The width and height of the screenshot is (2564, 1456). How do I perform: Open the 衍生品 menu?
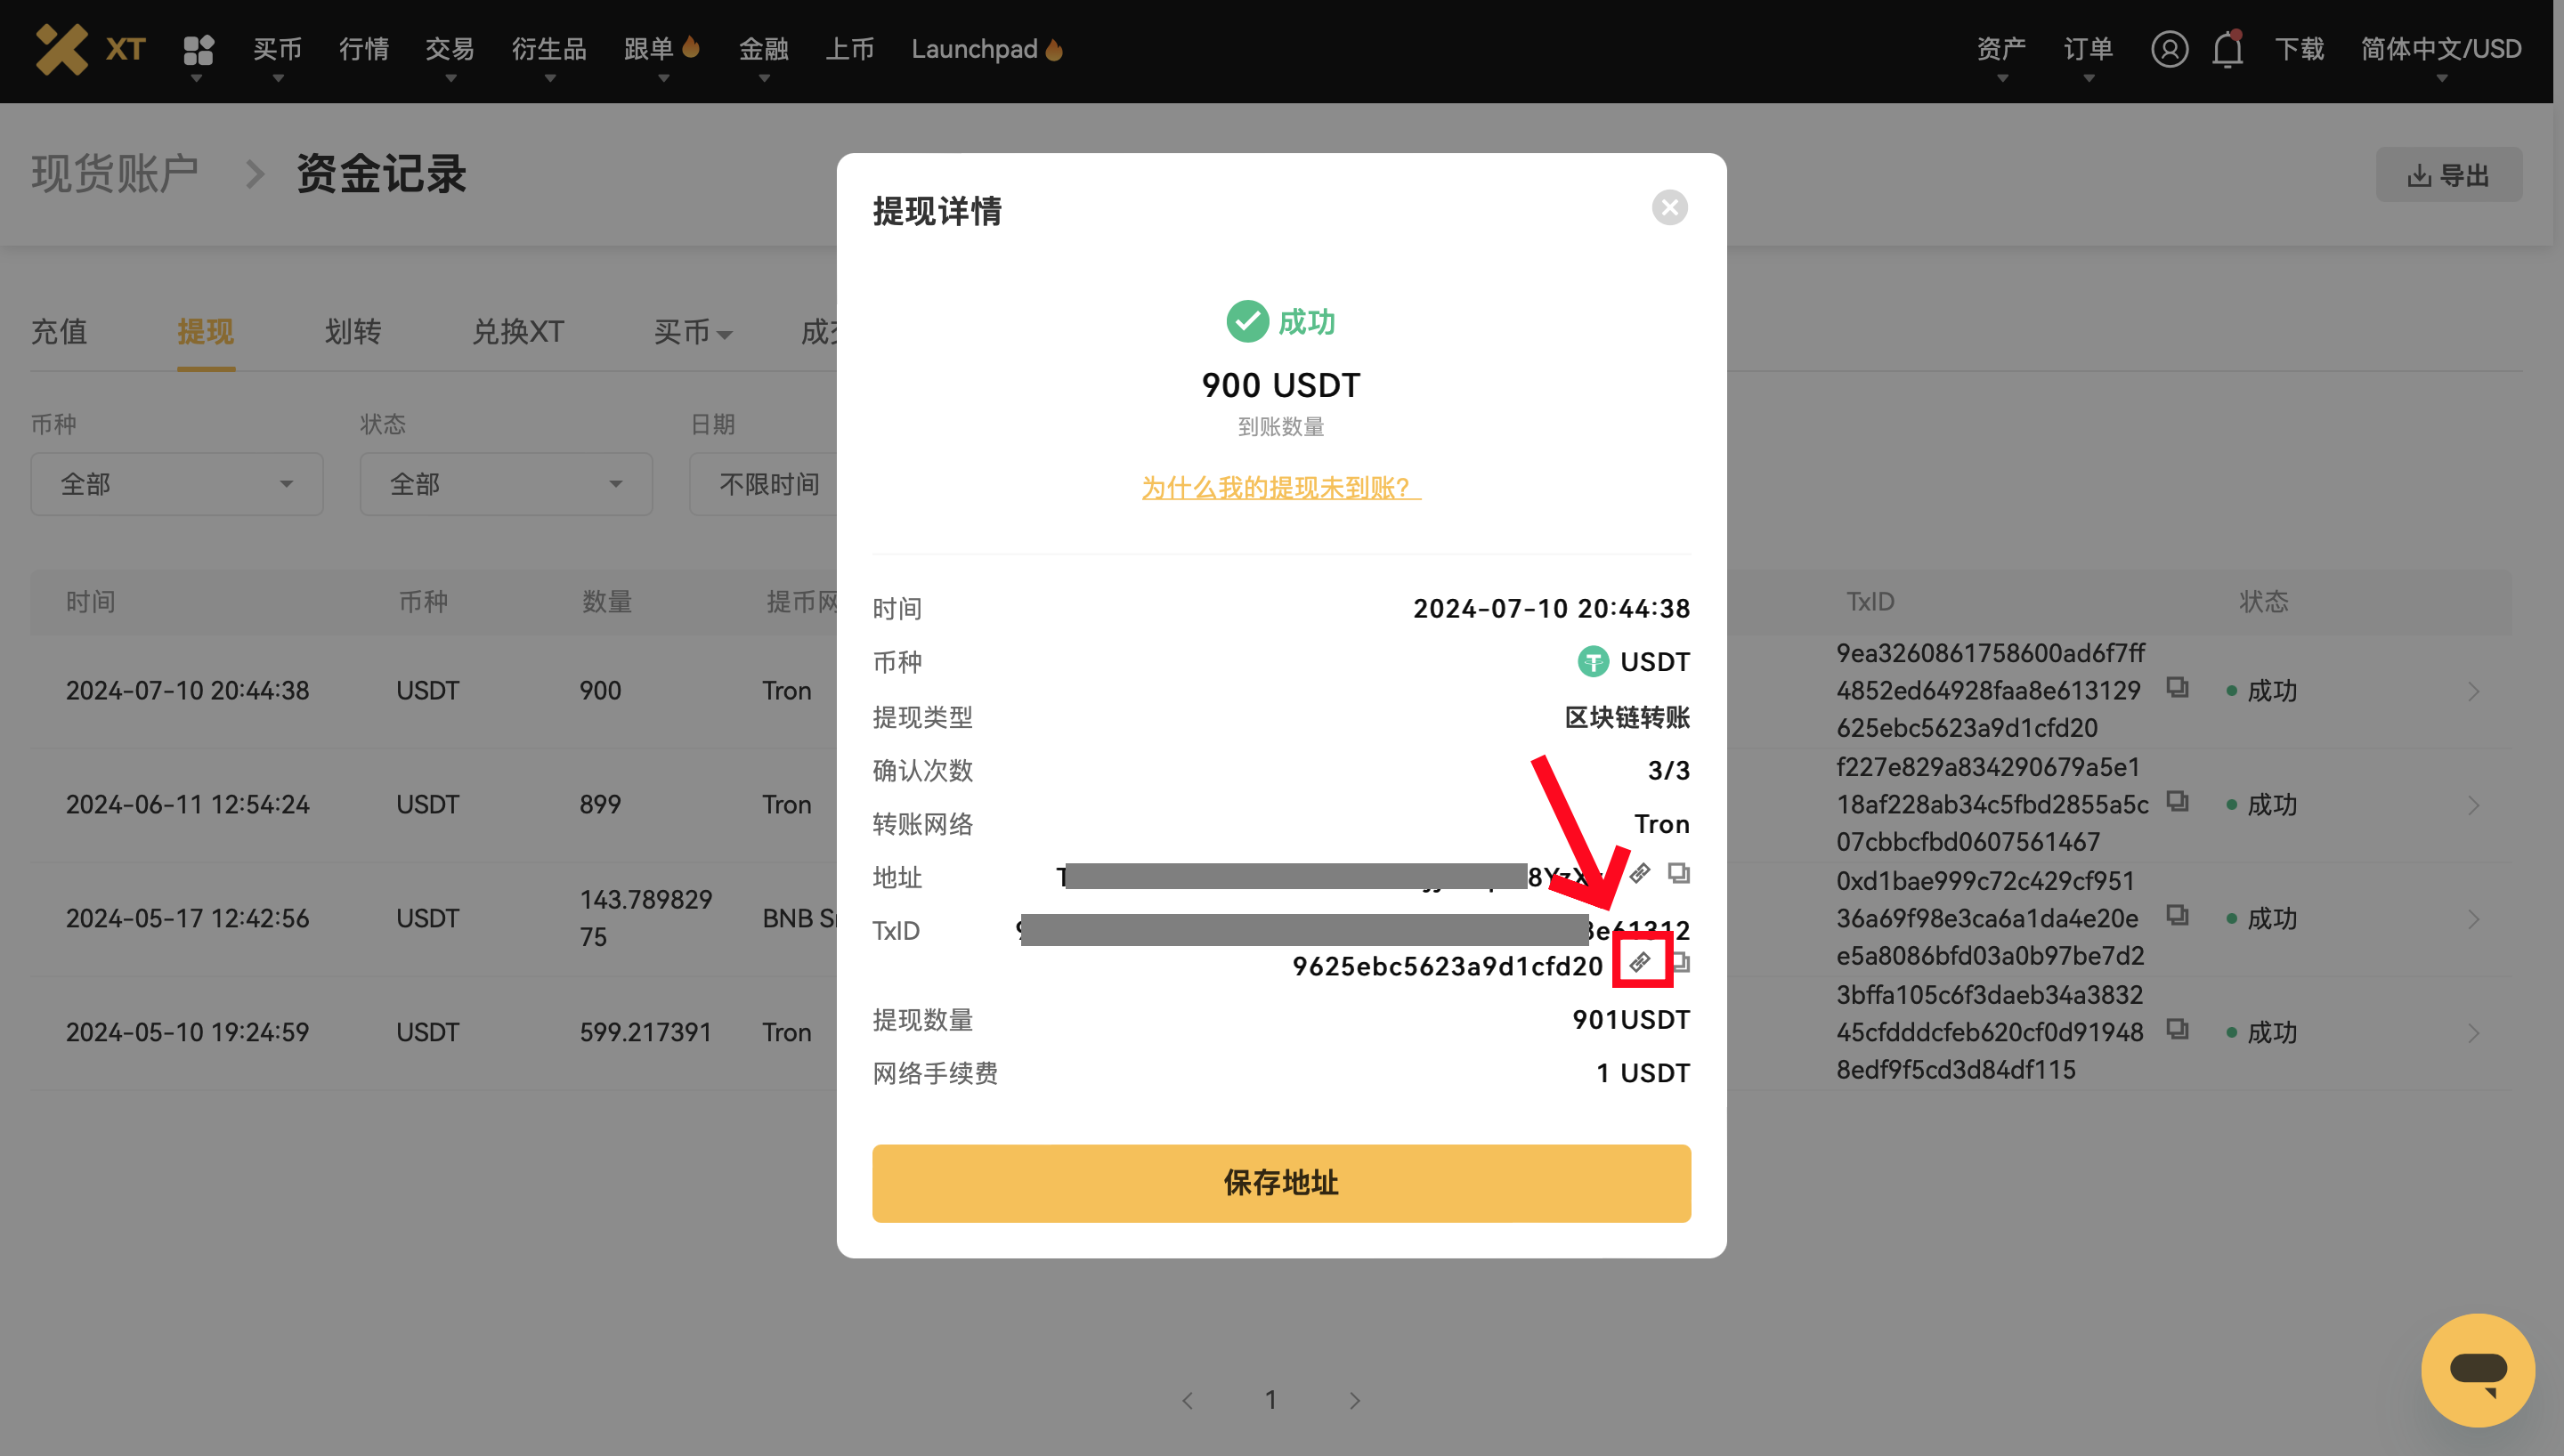(x=549, y=49)
